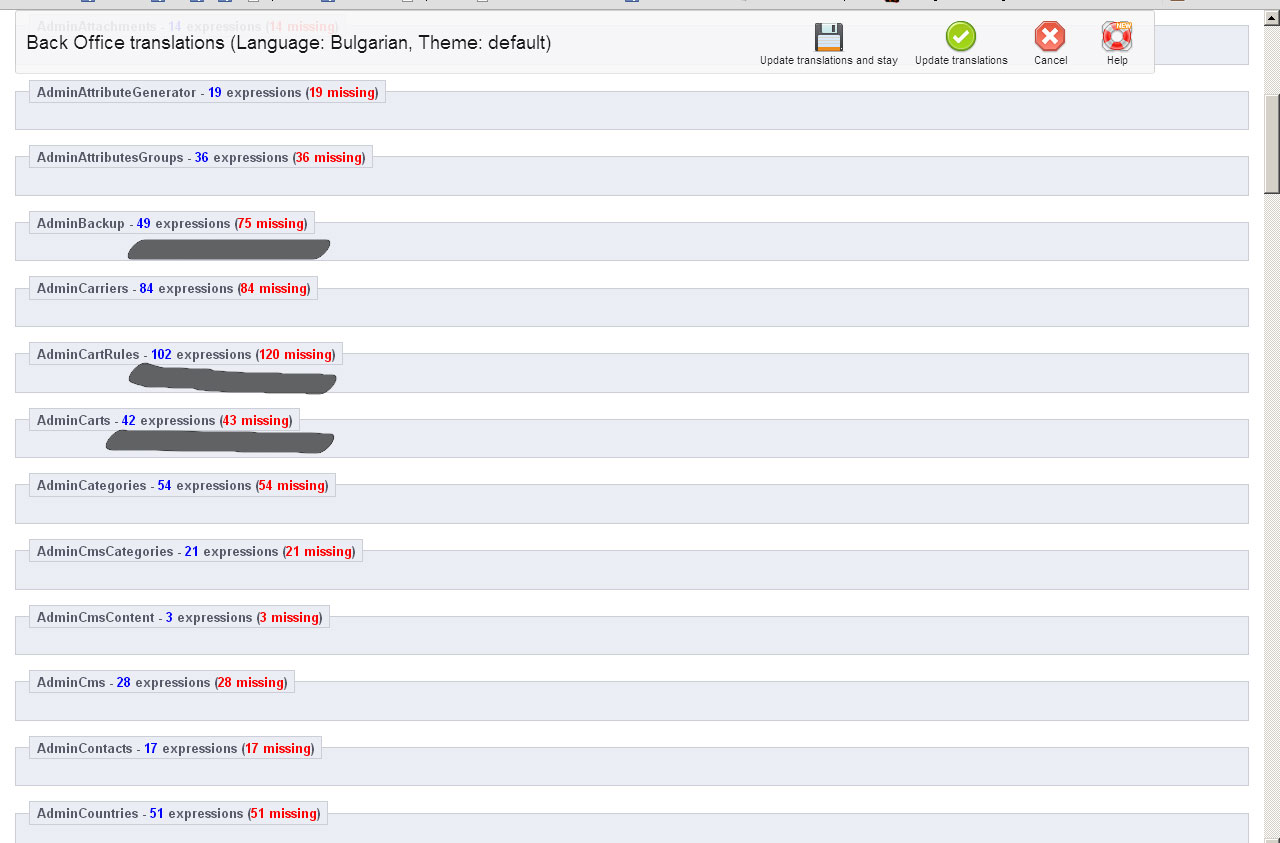The width and height of the screenshot is (1280, 843).
Task: Click the Back Office translations page title
Action: tap(289, 43)
